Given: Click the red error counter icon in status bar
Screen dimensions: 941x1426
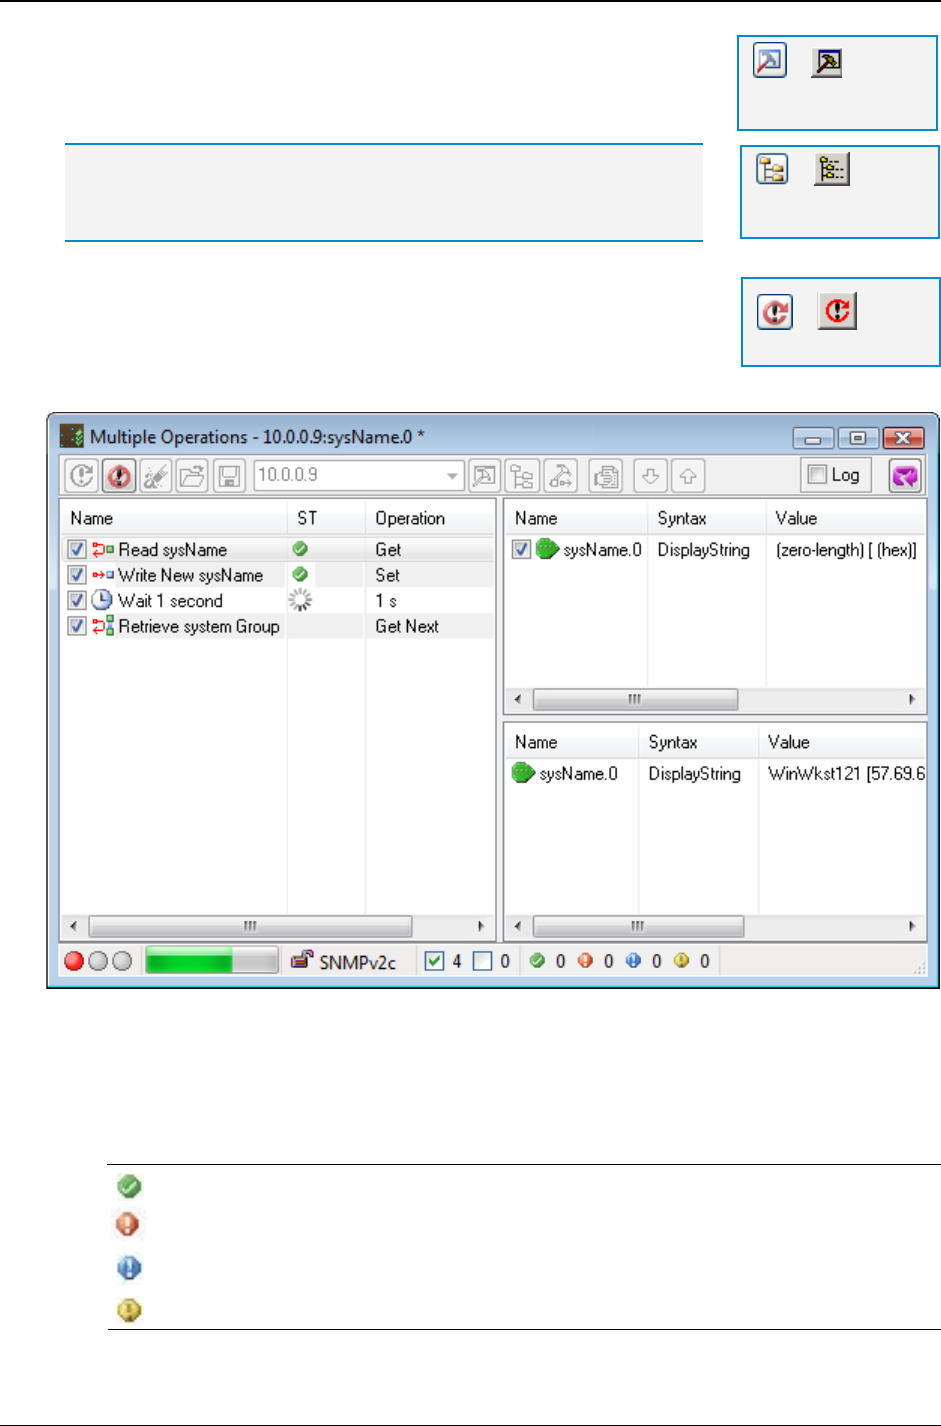Looking at the screenshot, I should pyautogui.click(x=585, y=961).
